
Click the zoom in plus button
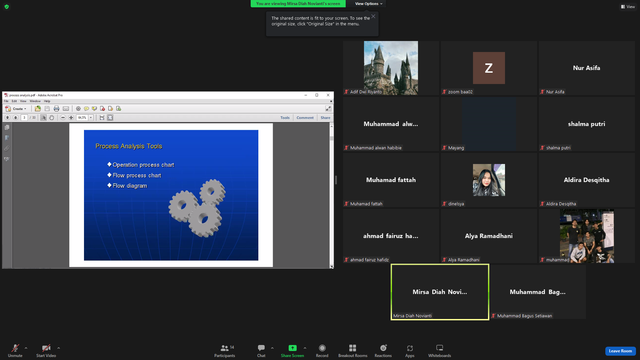[x=71, y=118]
